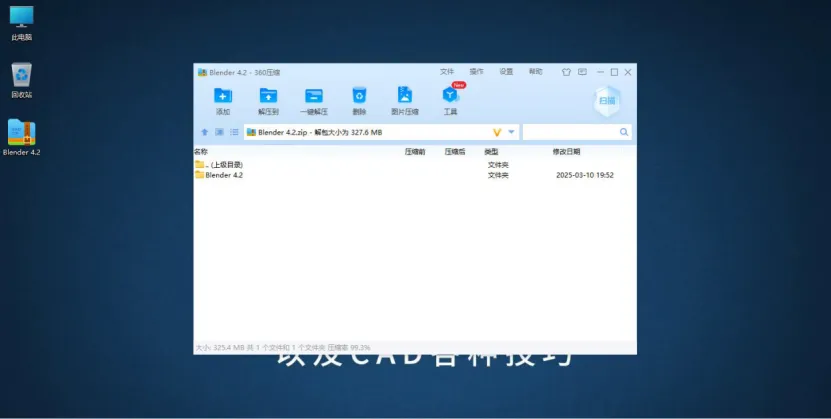Select the ..(上级目录) row name
Image resolution: width=831 pixels, height=419 pixels.
point(224,165)
